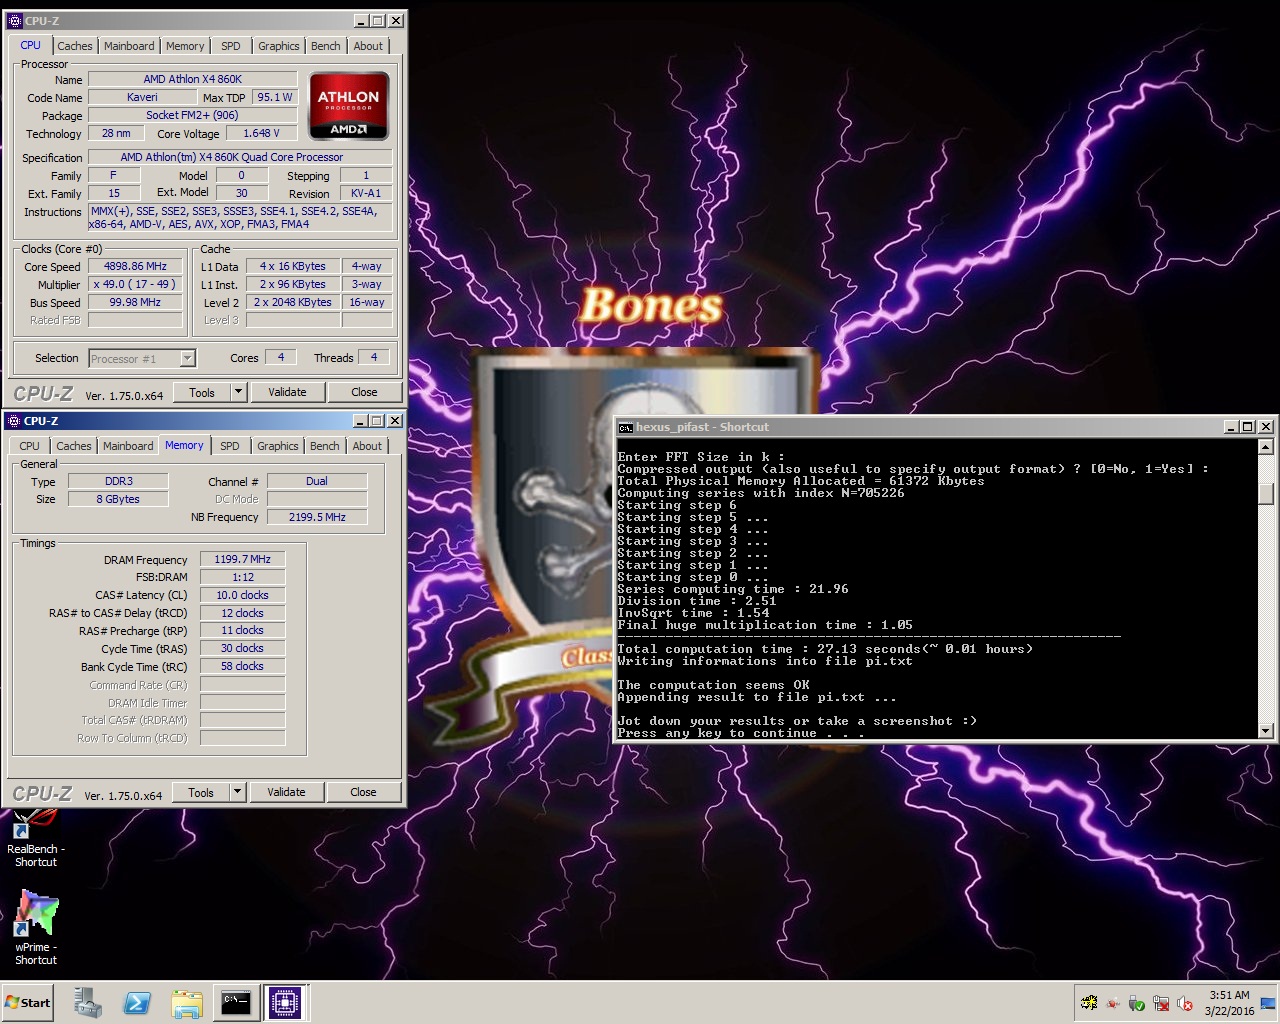Open the wPrime desktop shortcut
Viewport: 1280px width, 1024px height.
(x=35, y=927)
